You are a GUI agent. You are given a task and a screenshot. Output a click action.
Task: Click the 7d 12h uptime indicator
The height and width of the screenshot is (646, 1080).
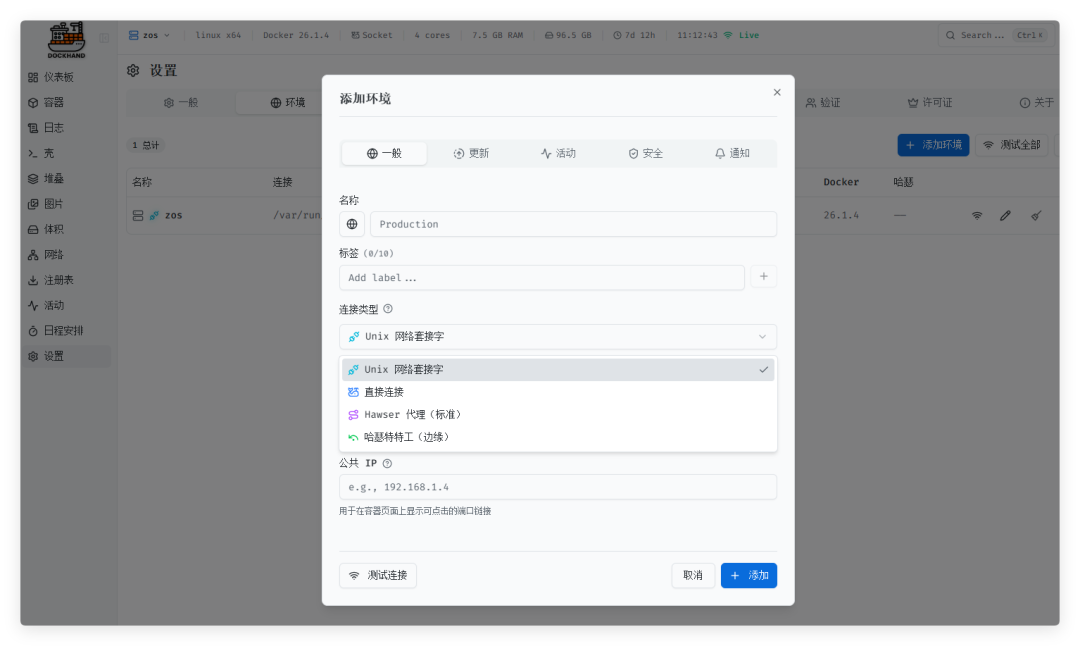[634, 35]
